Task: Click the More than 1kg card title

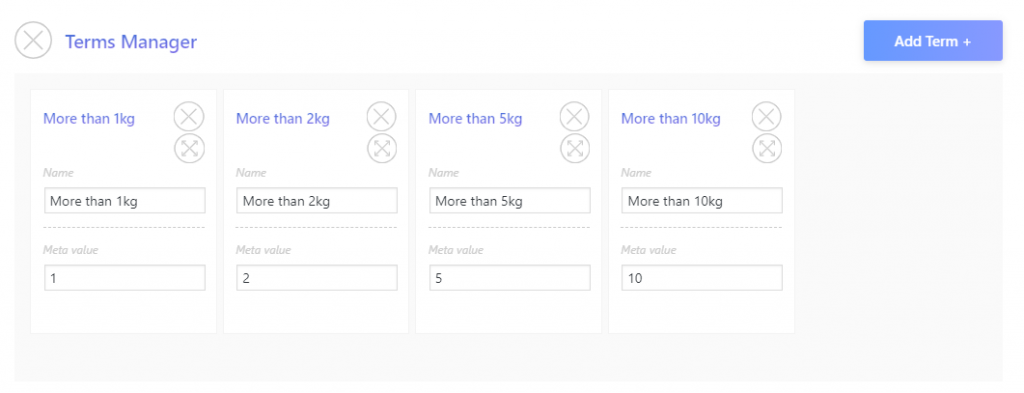Action: coord(89,119)
